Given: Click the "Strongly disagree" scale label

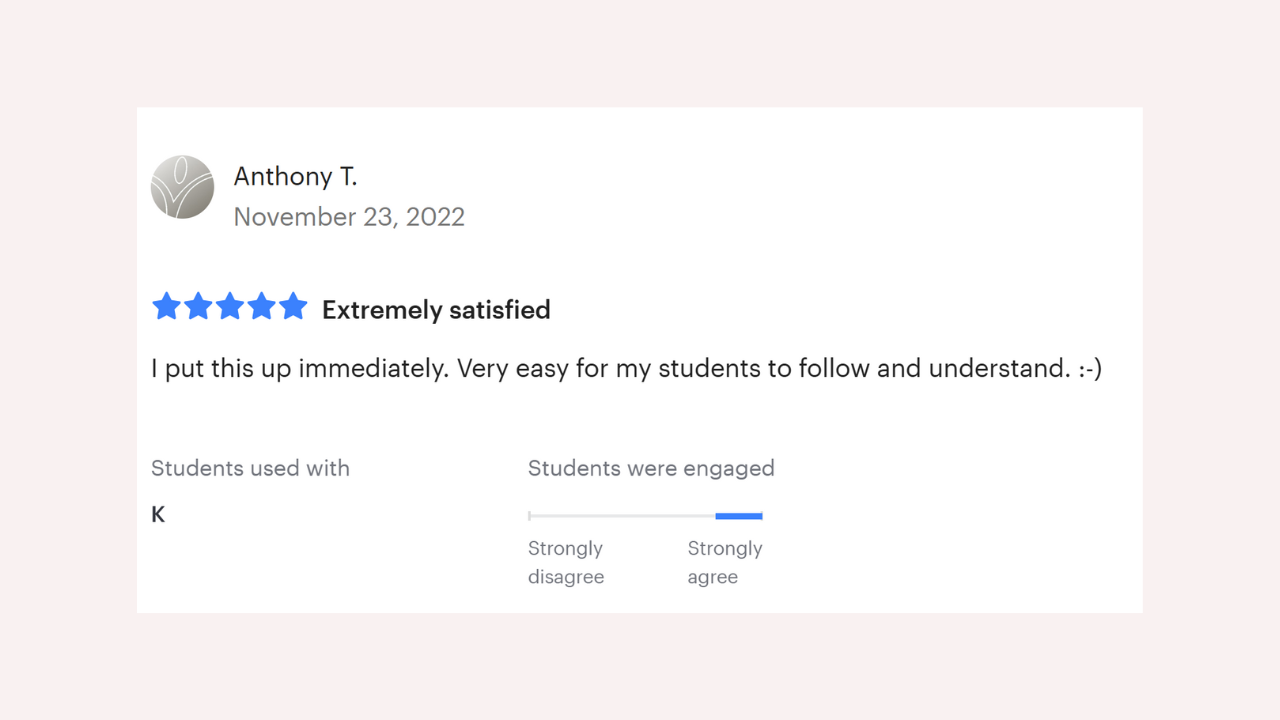Looking at the screenshot, I should click(566, 562).
